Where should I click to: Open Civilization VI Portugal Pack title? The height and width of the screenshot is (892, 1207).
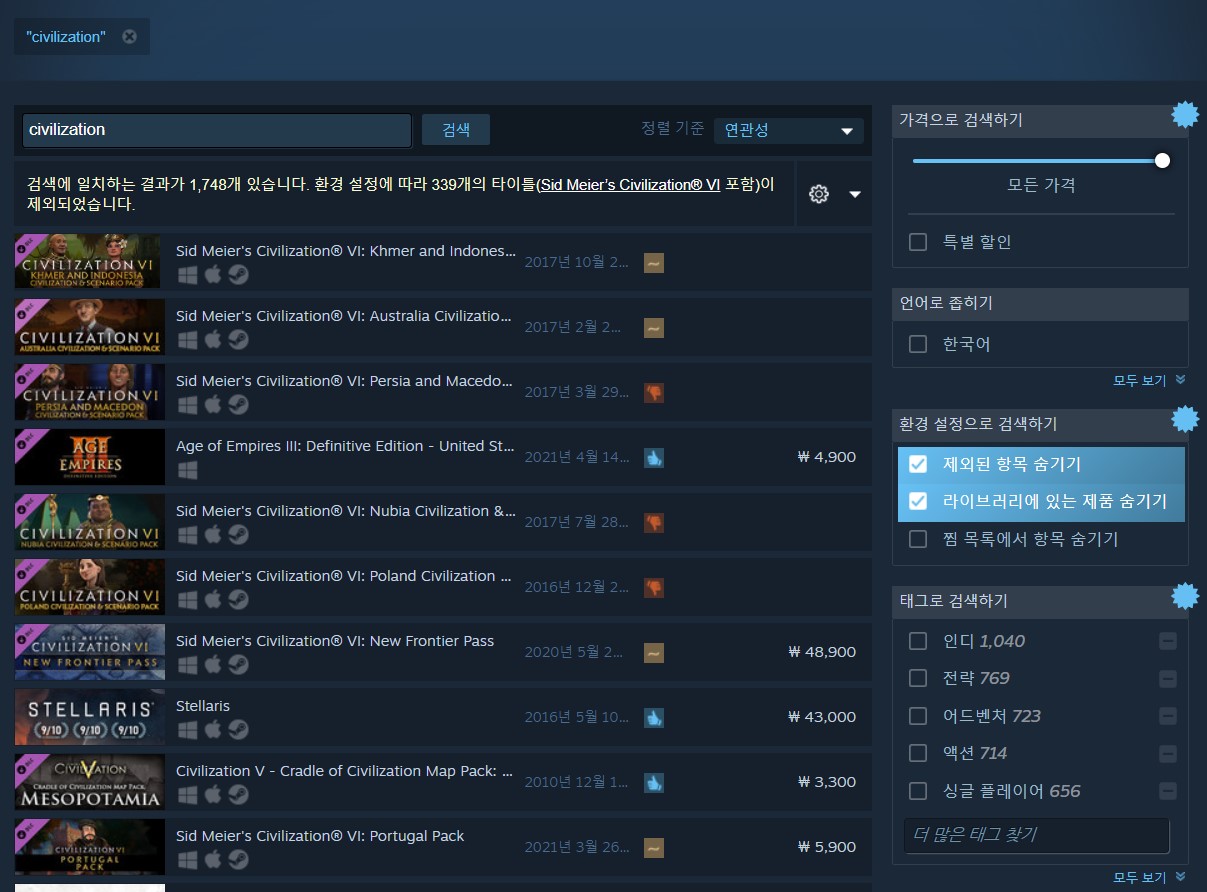coord(320,836)
